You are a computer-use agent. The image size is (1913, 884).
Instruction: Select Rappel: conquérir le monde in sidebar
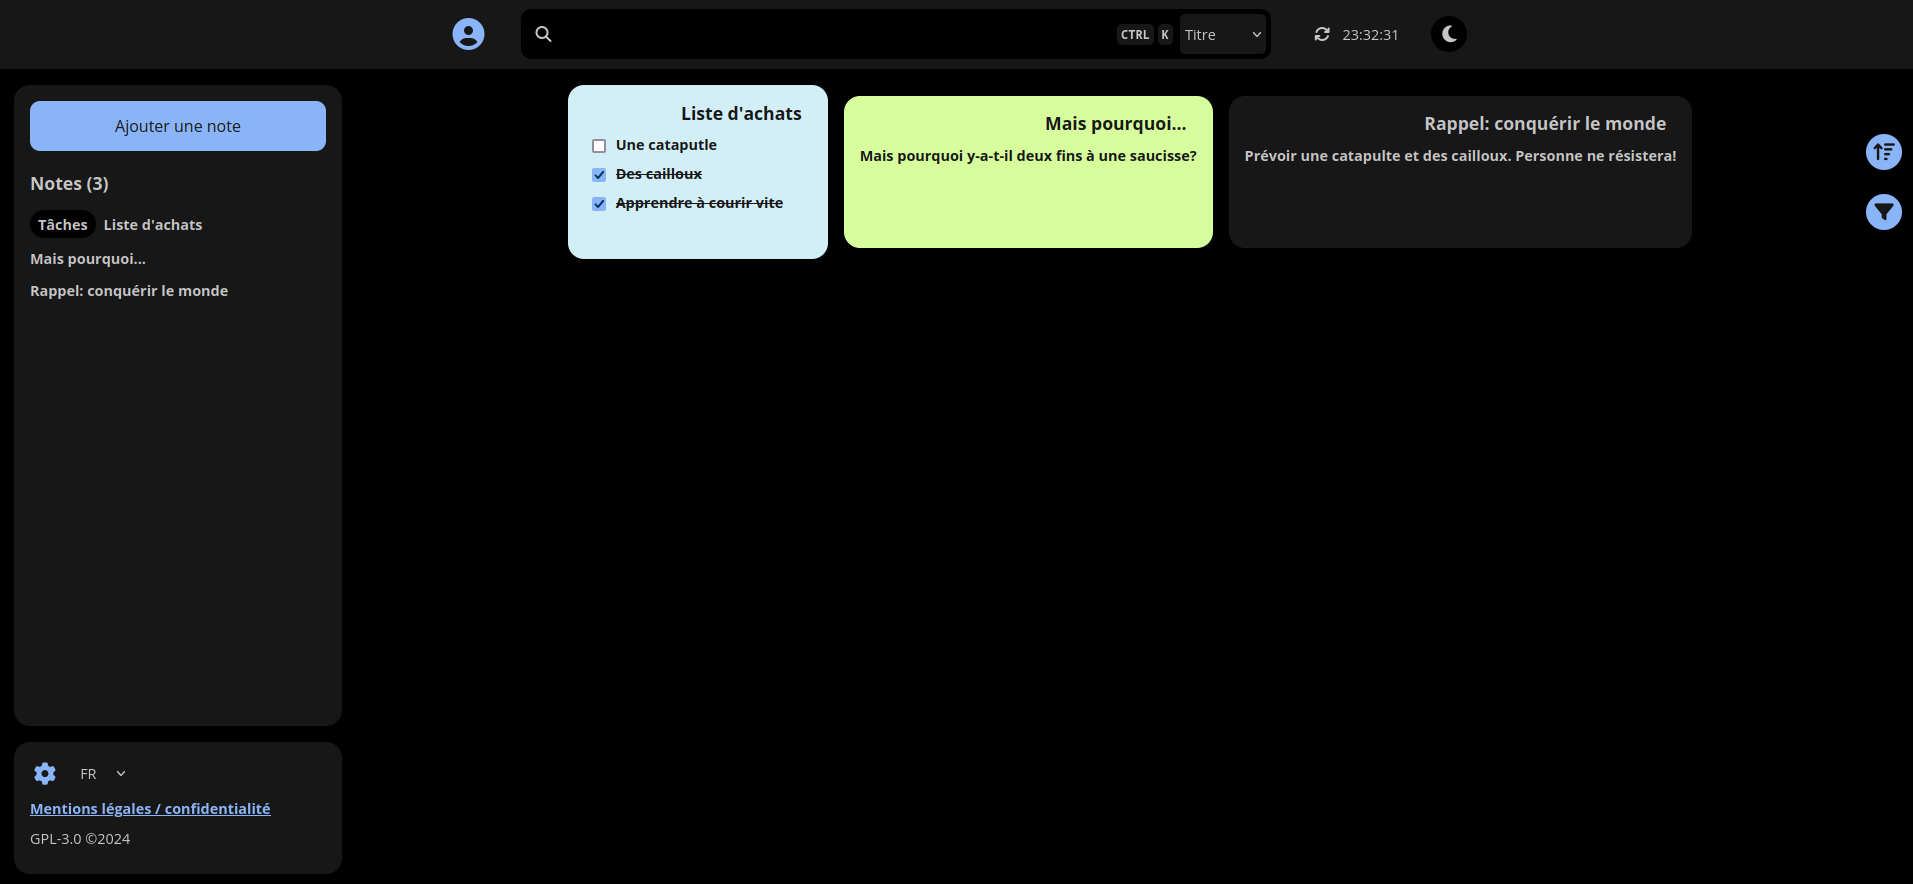(x=129, y=291)
